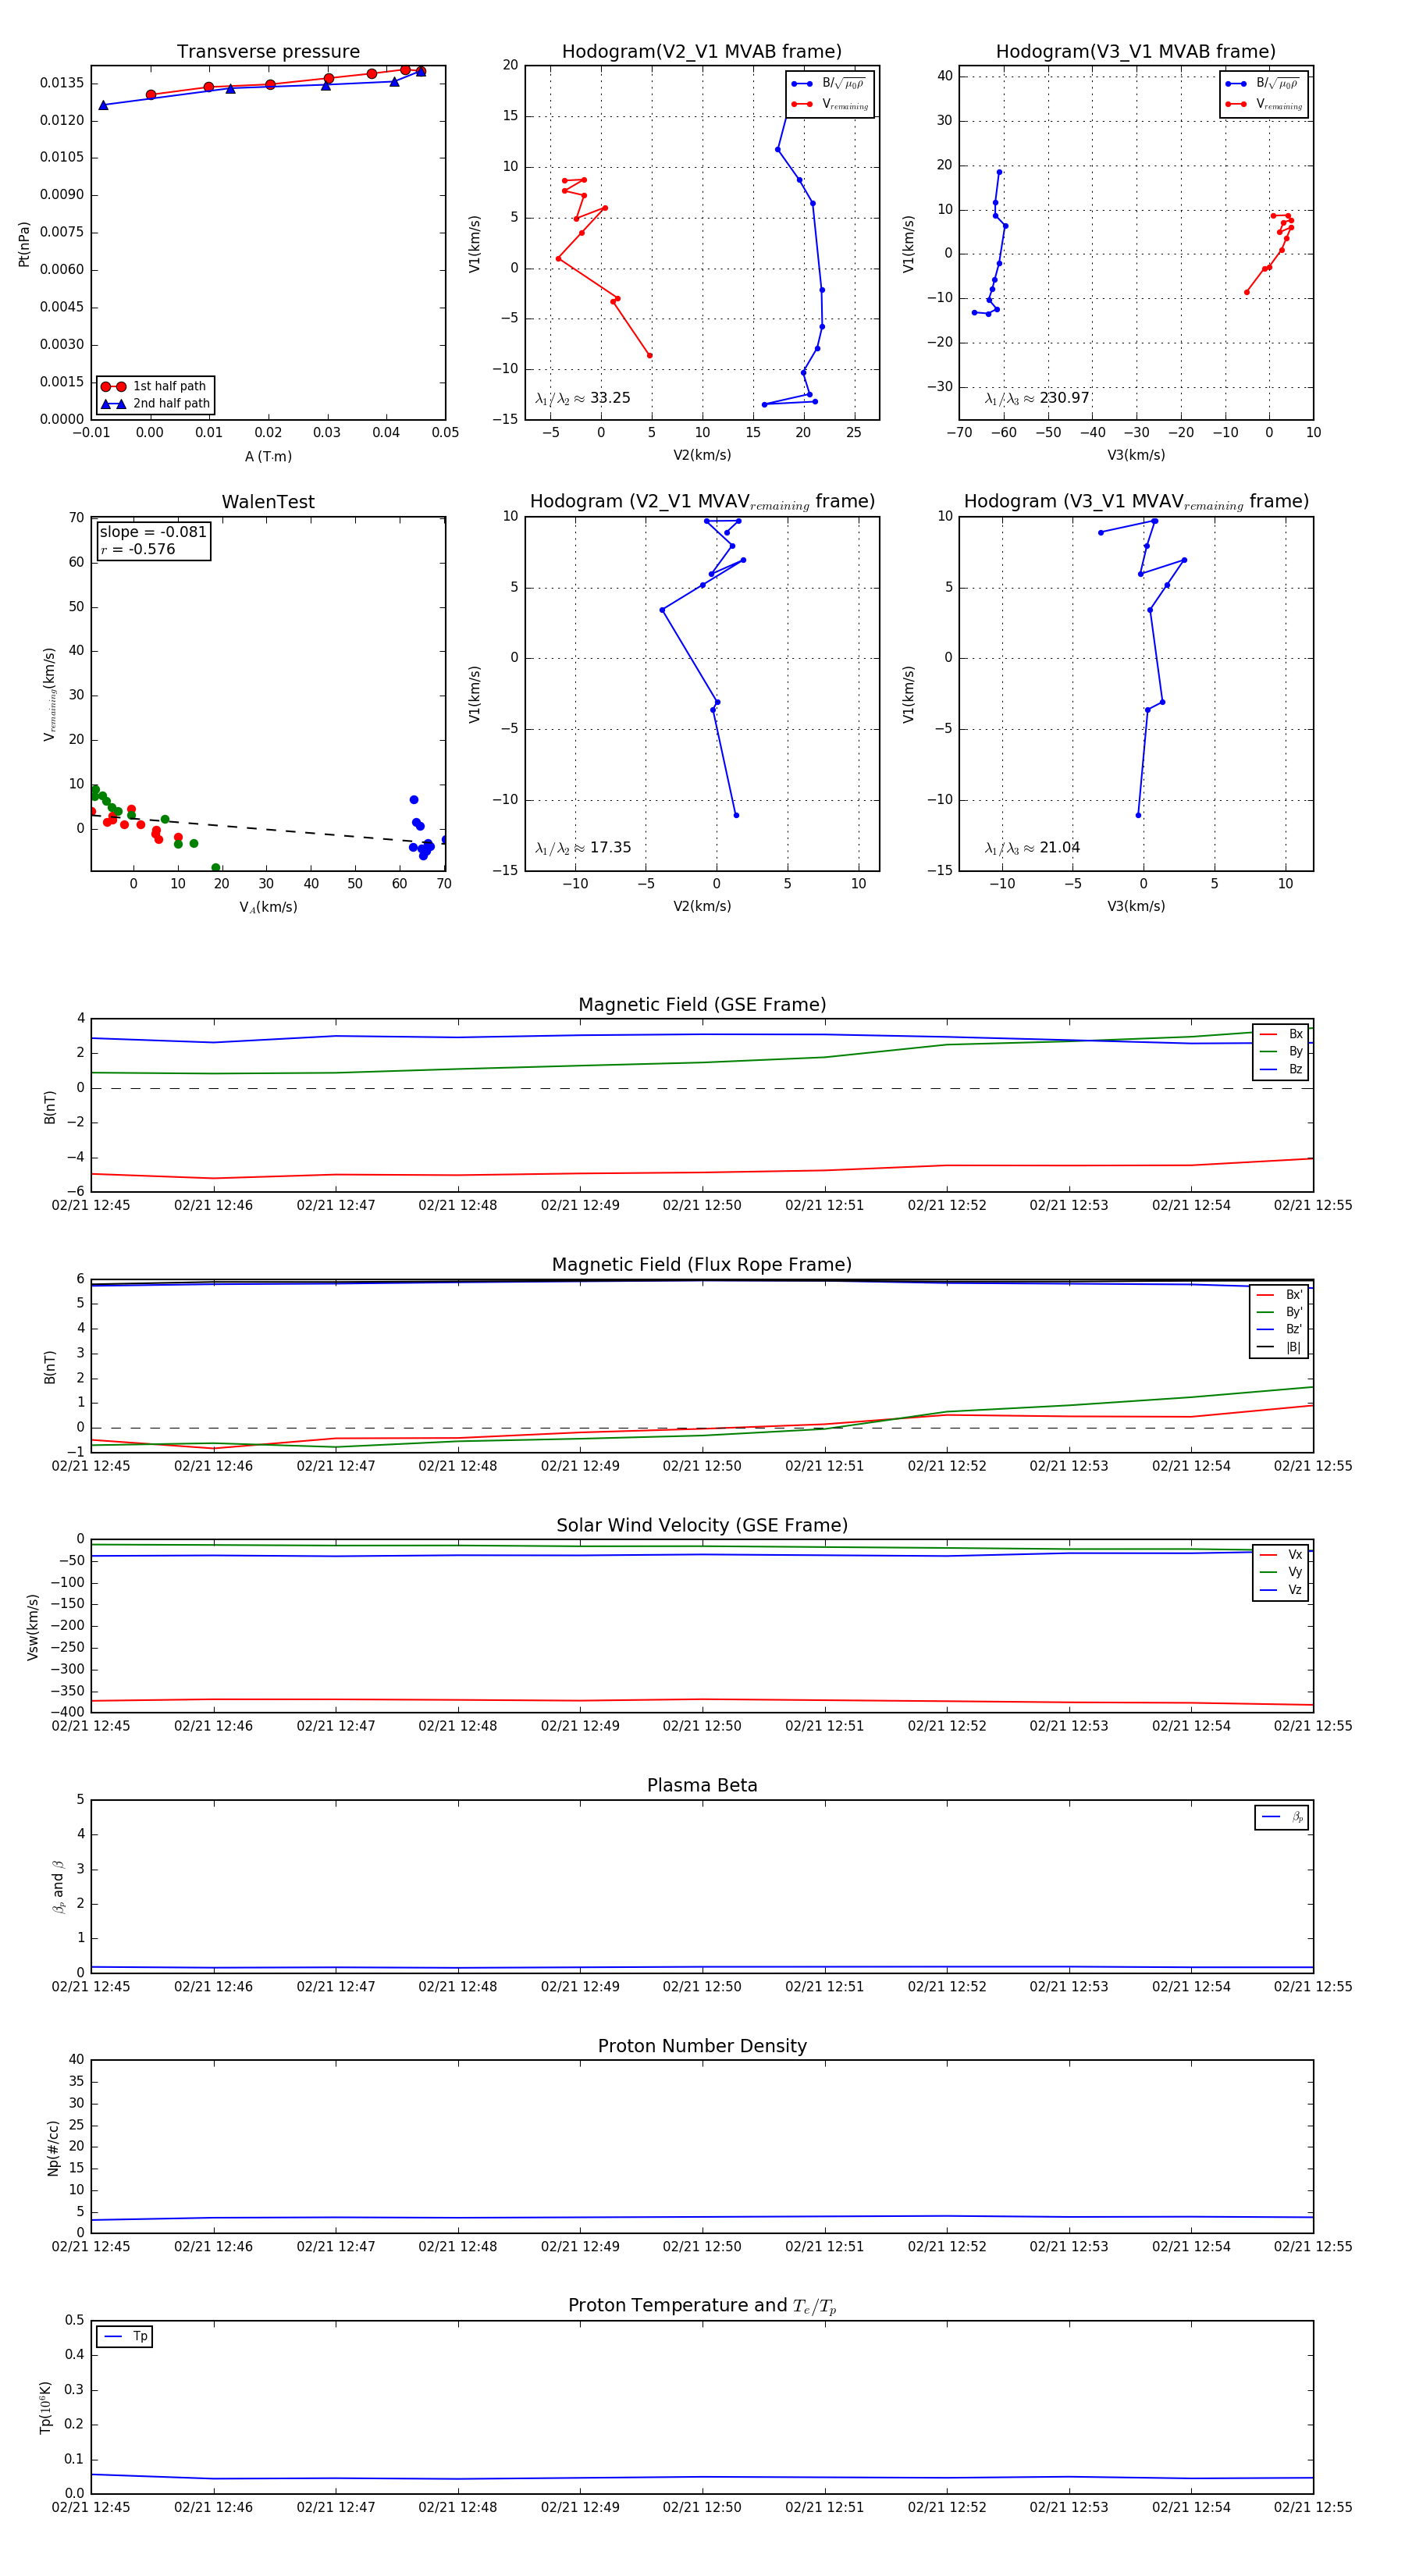This screenshot has height=2576, width=1405.
Task: Select the βp legend entry in Plasma Beta
Action: coord(1282,1817)
